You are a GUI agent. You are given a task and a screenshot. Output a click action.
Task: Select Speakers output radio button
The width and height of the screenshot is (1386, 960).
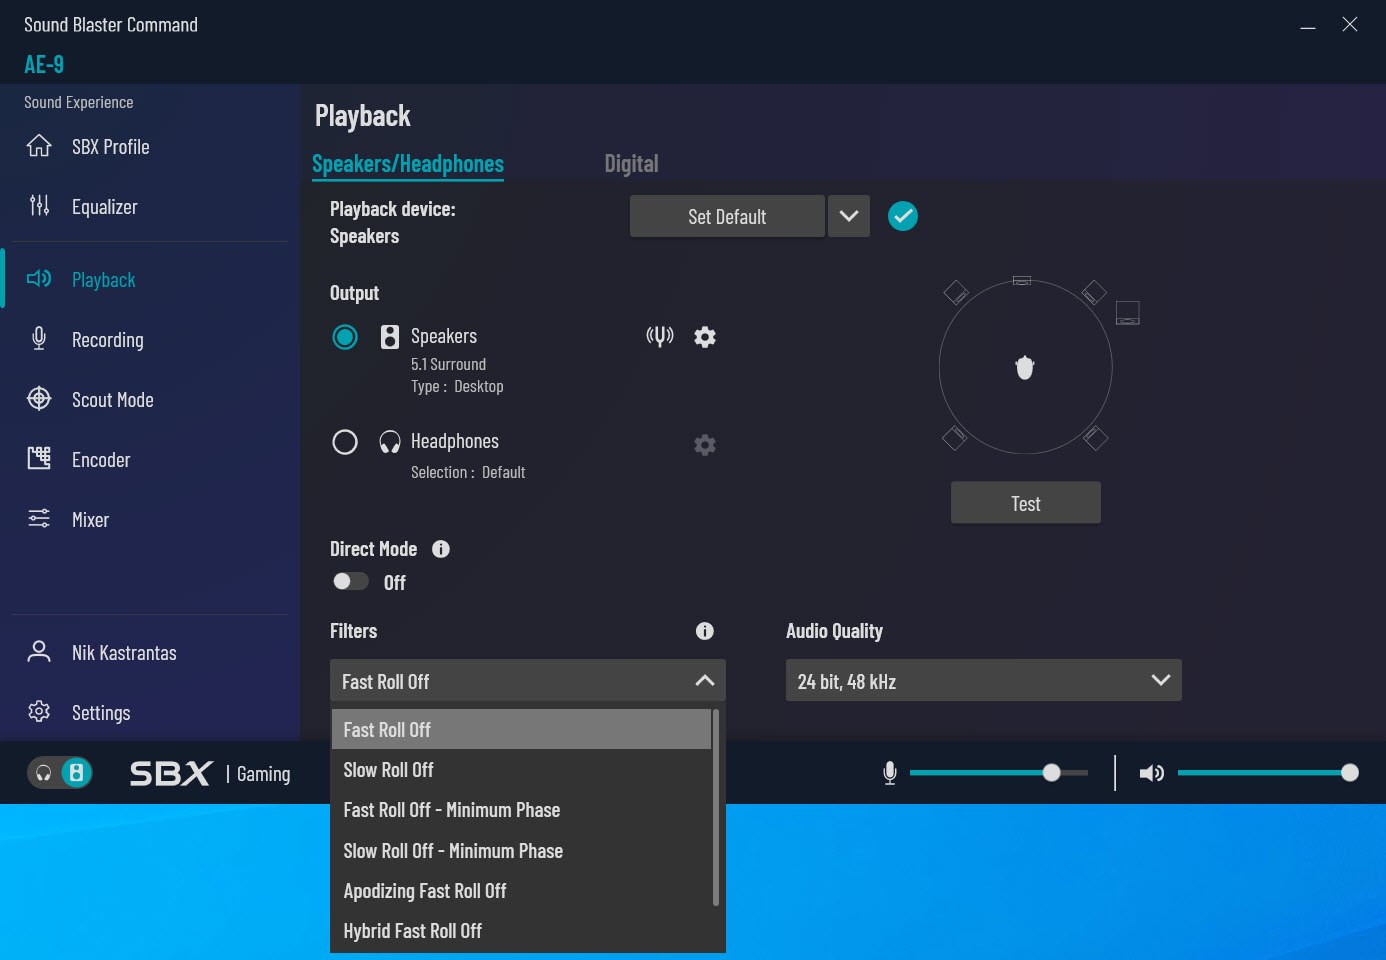pyautogui.click(x=345, y=337)
